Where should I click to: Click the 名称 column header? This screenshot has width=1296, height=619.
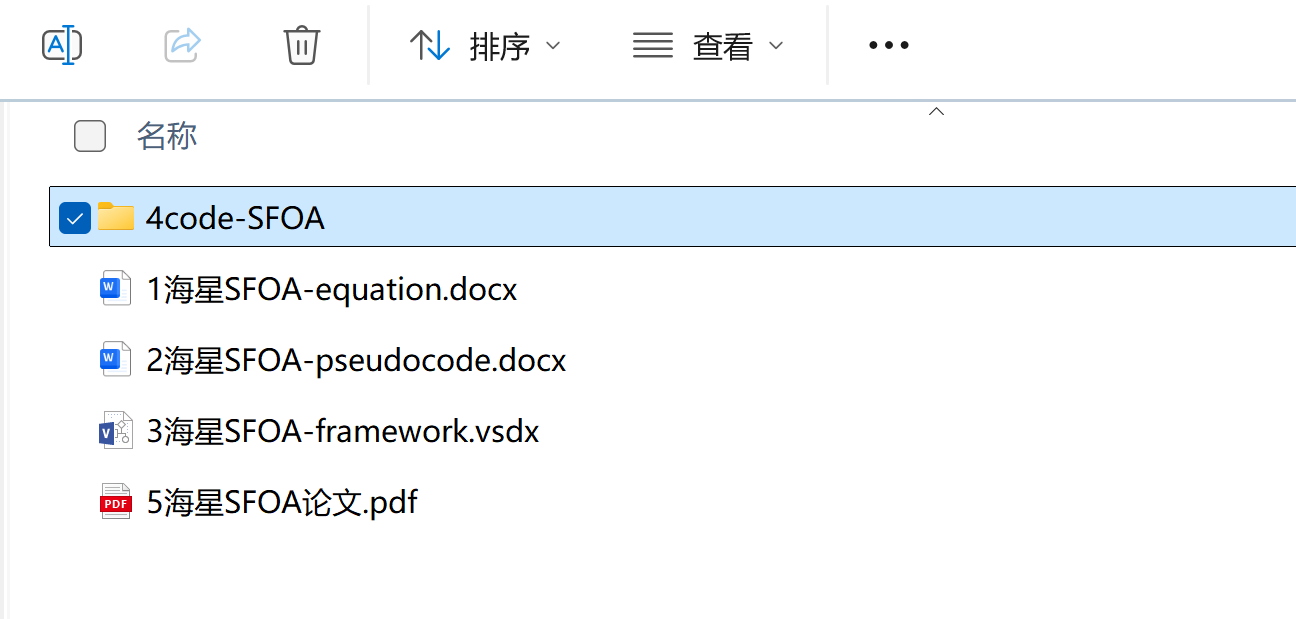point(167,136)
